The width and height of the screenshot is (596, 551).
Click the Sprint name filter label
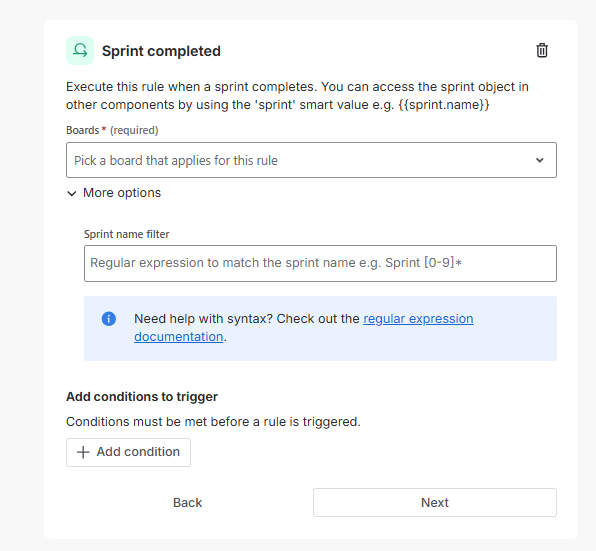(x=127, y=234)
